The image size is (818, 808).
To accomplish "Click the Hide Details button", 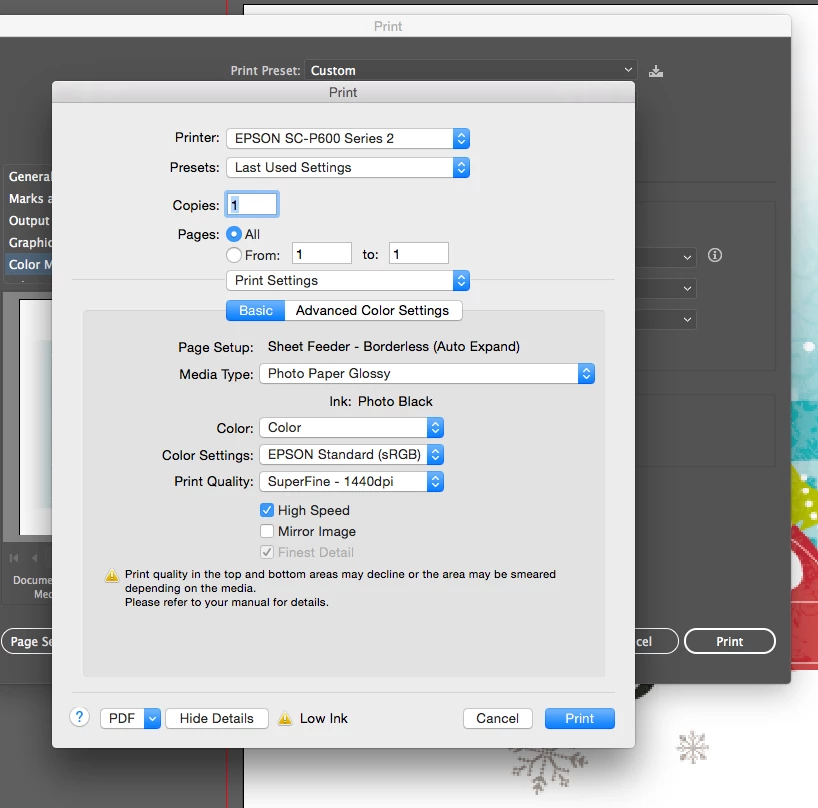I will [x=216, y=719].
